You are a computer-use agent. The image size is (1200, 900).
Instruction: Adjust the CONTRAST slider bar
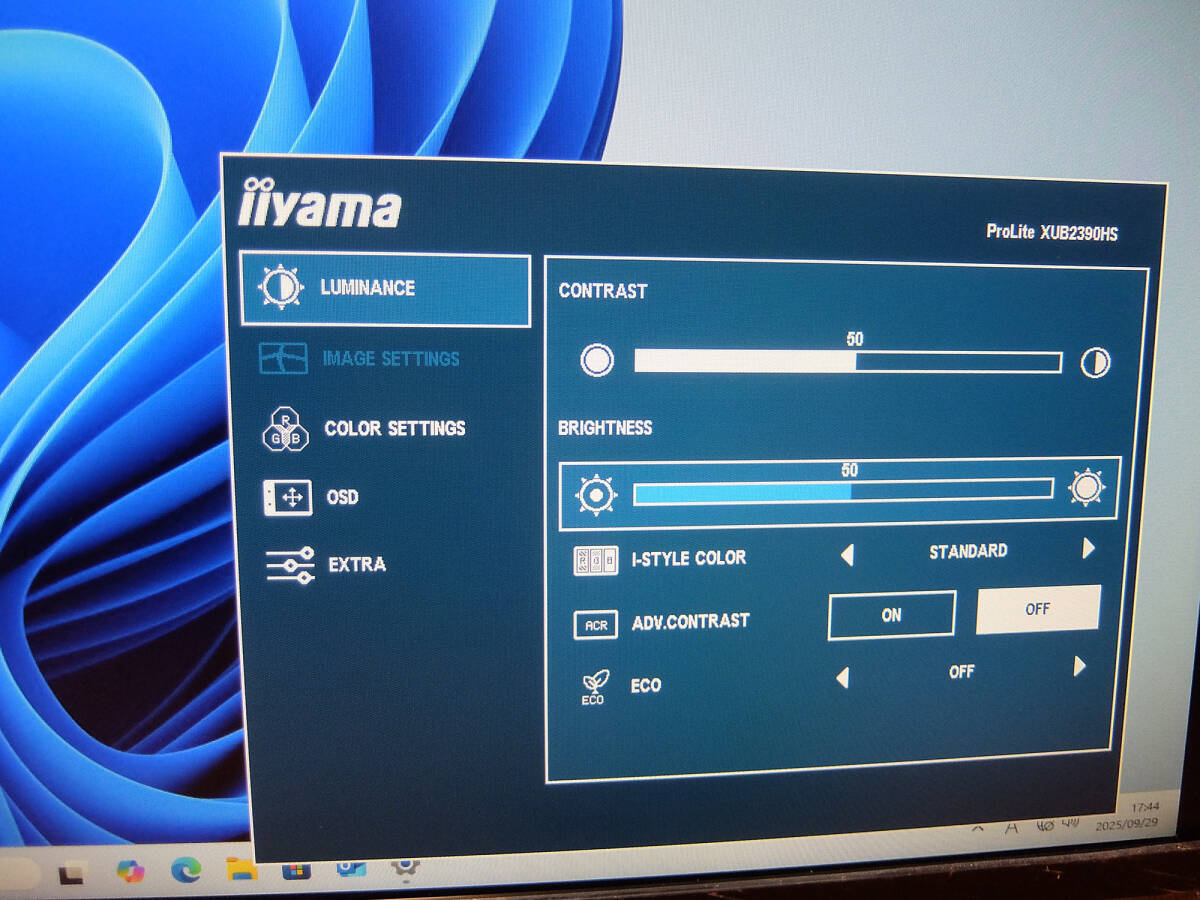848,361
